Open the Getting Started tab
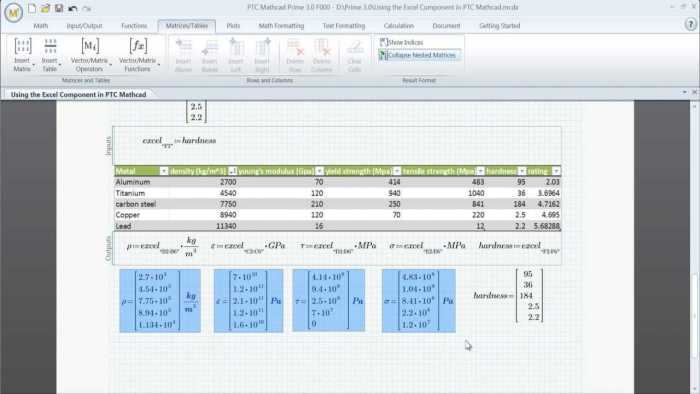 pyautogui.click(x=500, y=26)
